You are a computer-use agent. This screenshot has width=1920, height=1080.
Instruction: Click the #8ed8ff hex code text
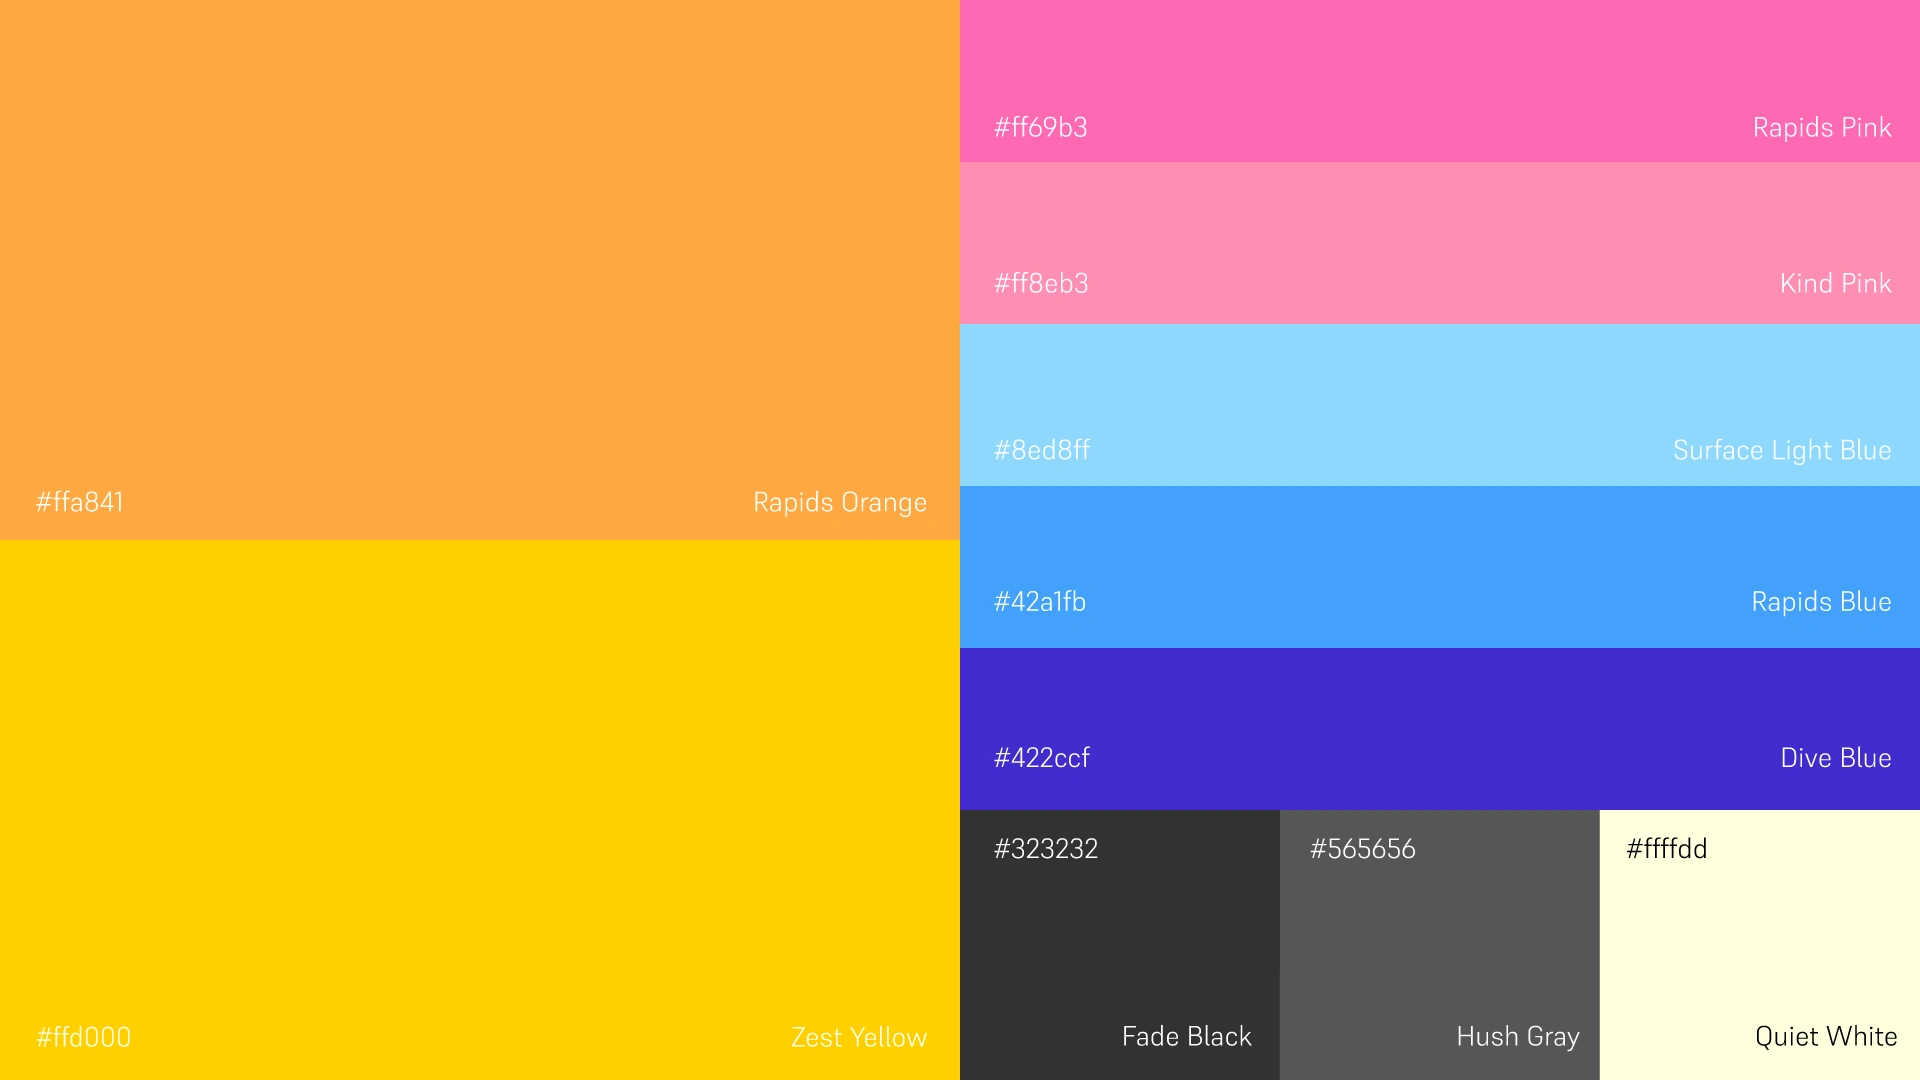point(1042,450)
